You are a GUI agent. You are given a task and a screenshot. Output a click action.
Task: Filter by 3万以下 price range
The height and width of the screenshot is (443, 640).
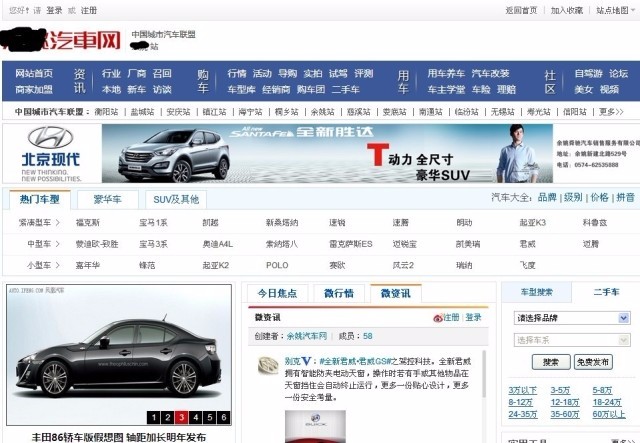coord(522,390)
